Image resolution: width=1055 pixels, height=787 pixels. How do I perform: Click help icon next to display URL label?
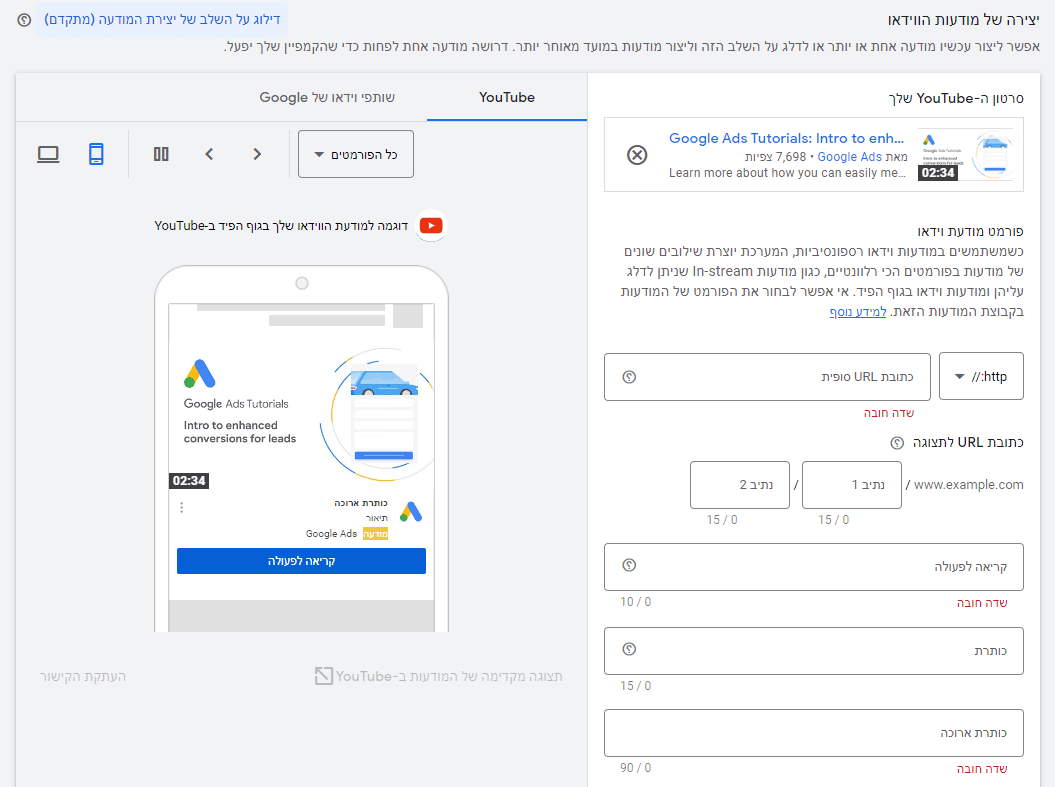[x=897, y=443]
